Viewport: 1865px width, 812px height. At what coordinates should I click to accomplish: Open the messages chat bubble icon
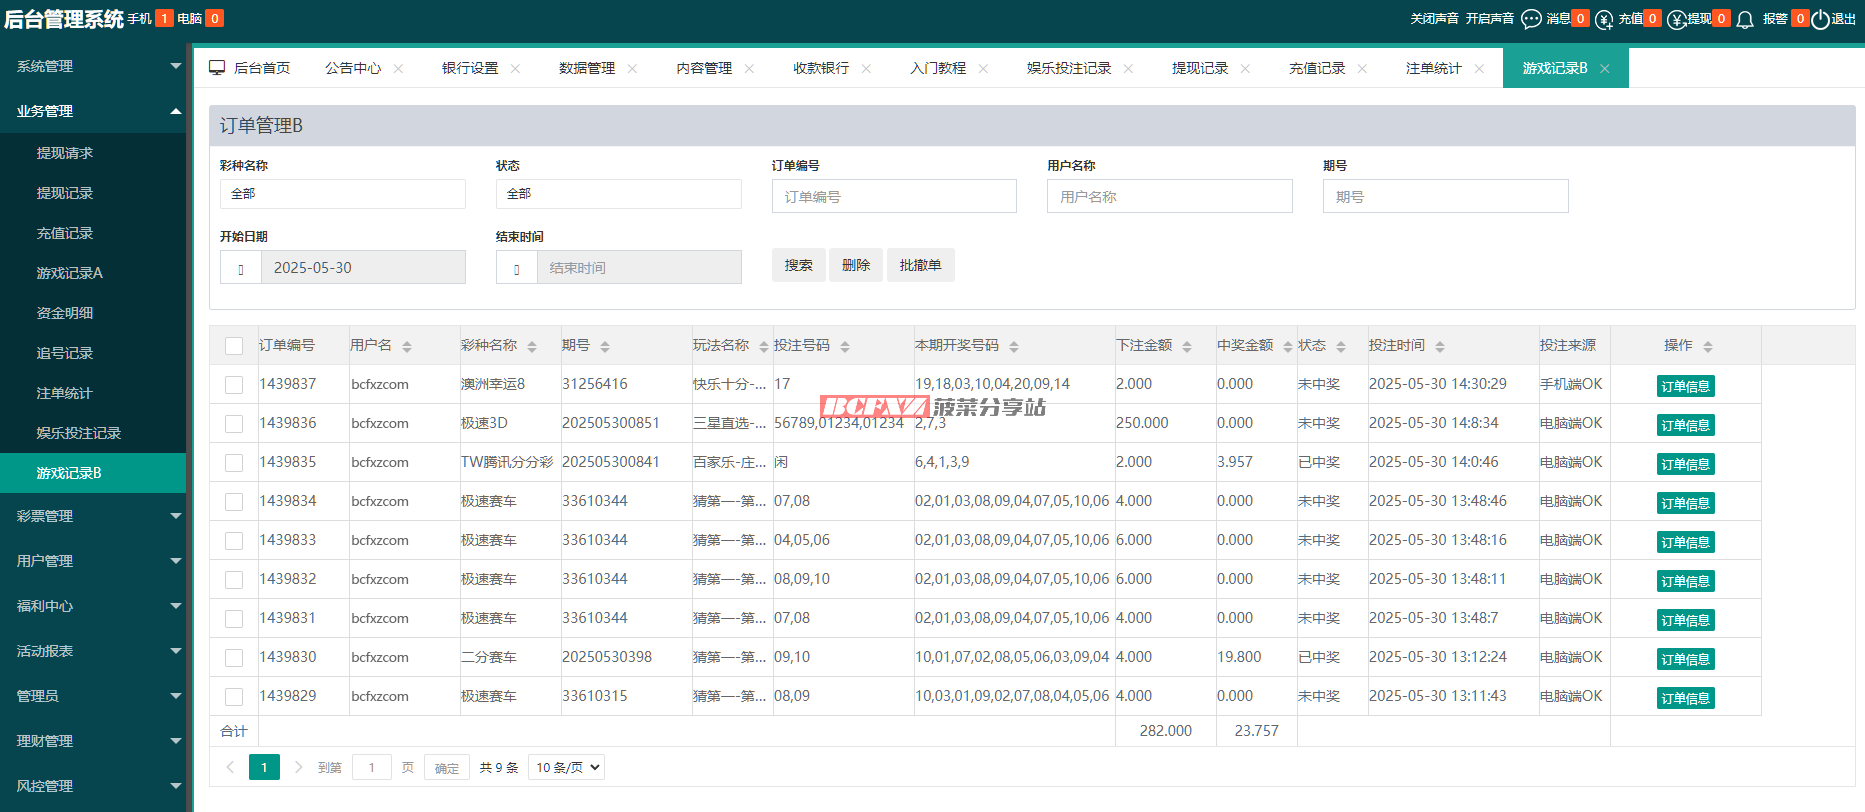[1531, 19]
